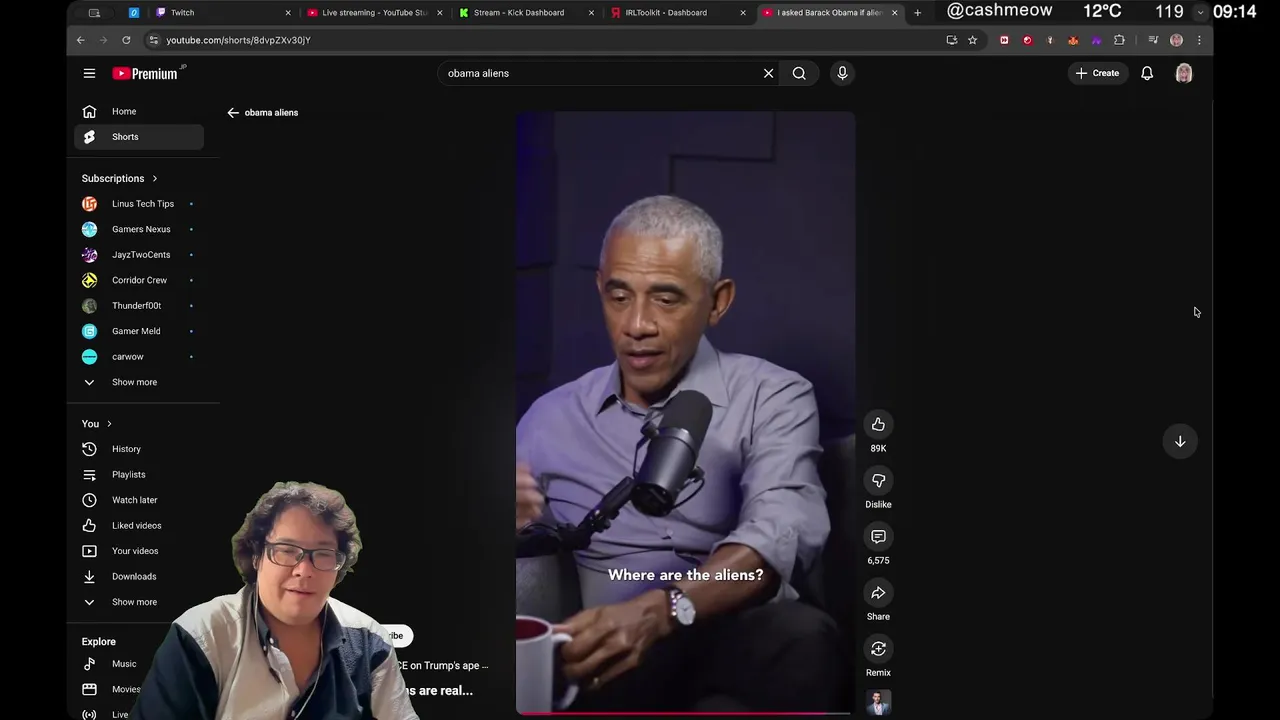Select Shorts in the sidebar

pyautogui.click(x=139, y=137)
